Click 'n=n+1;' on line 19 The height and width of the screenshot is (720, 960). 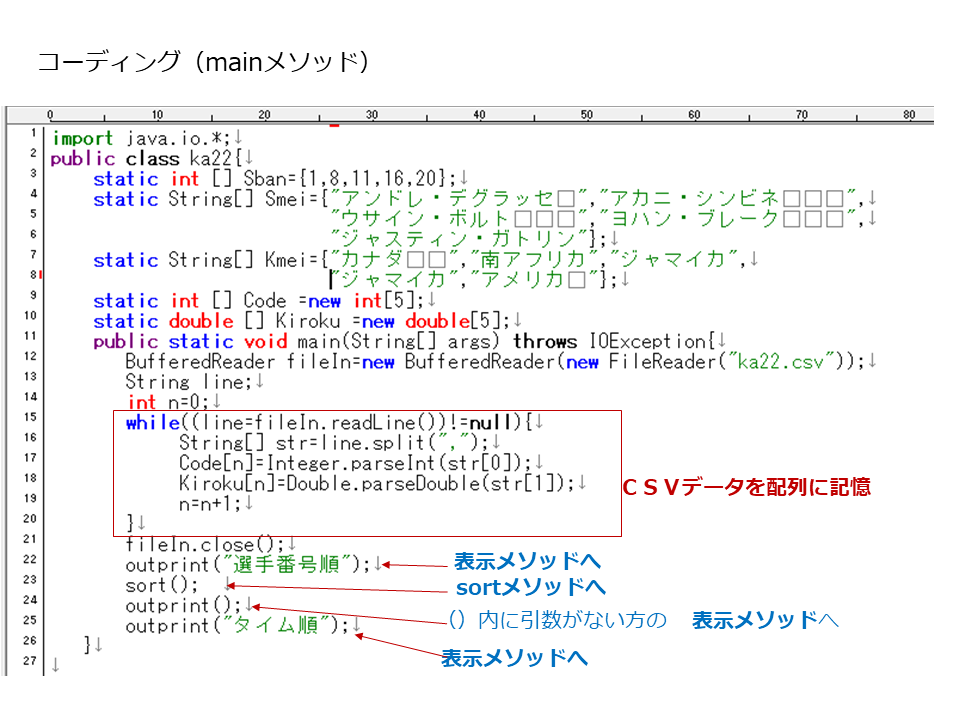210,504
